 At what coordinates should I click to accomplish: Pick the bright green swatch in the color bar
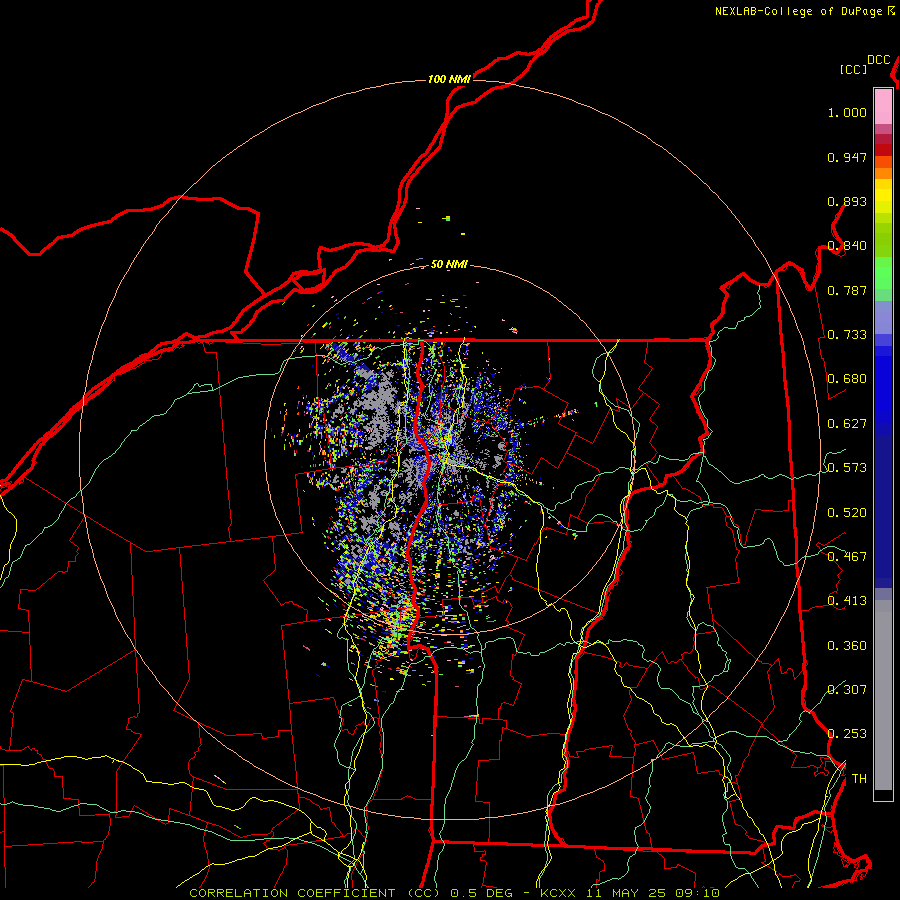pos(883,273)
